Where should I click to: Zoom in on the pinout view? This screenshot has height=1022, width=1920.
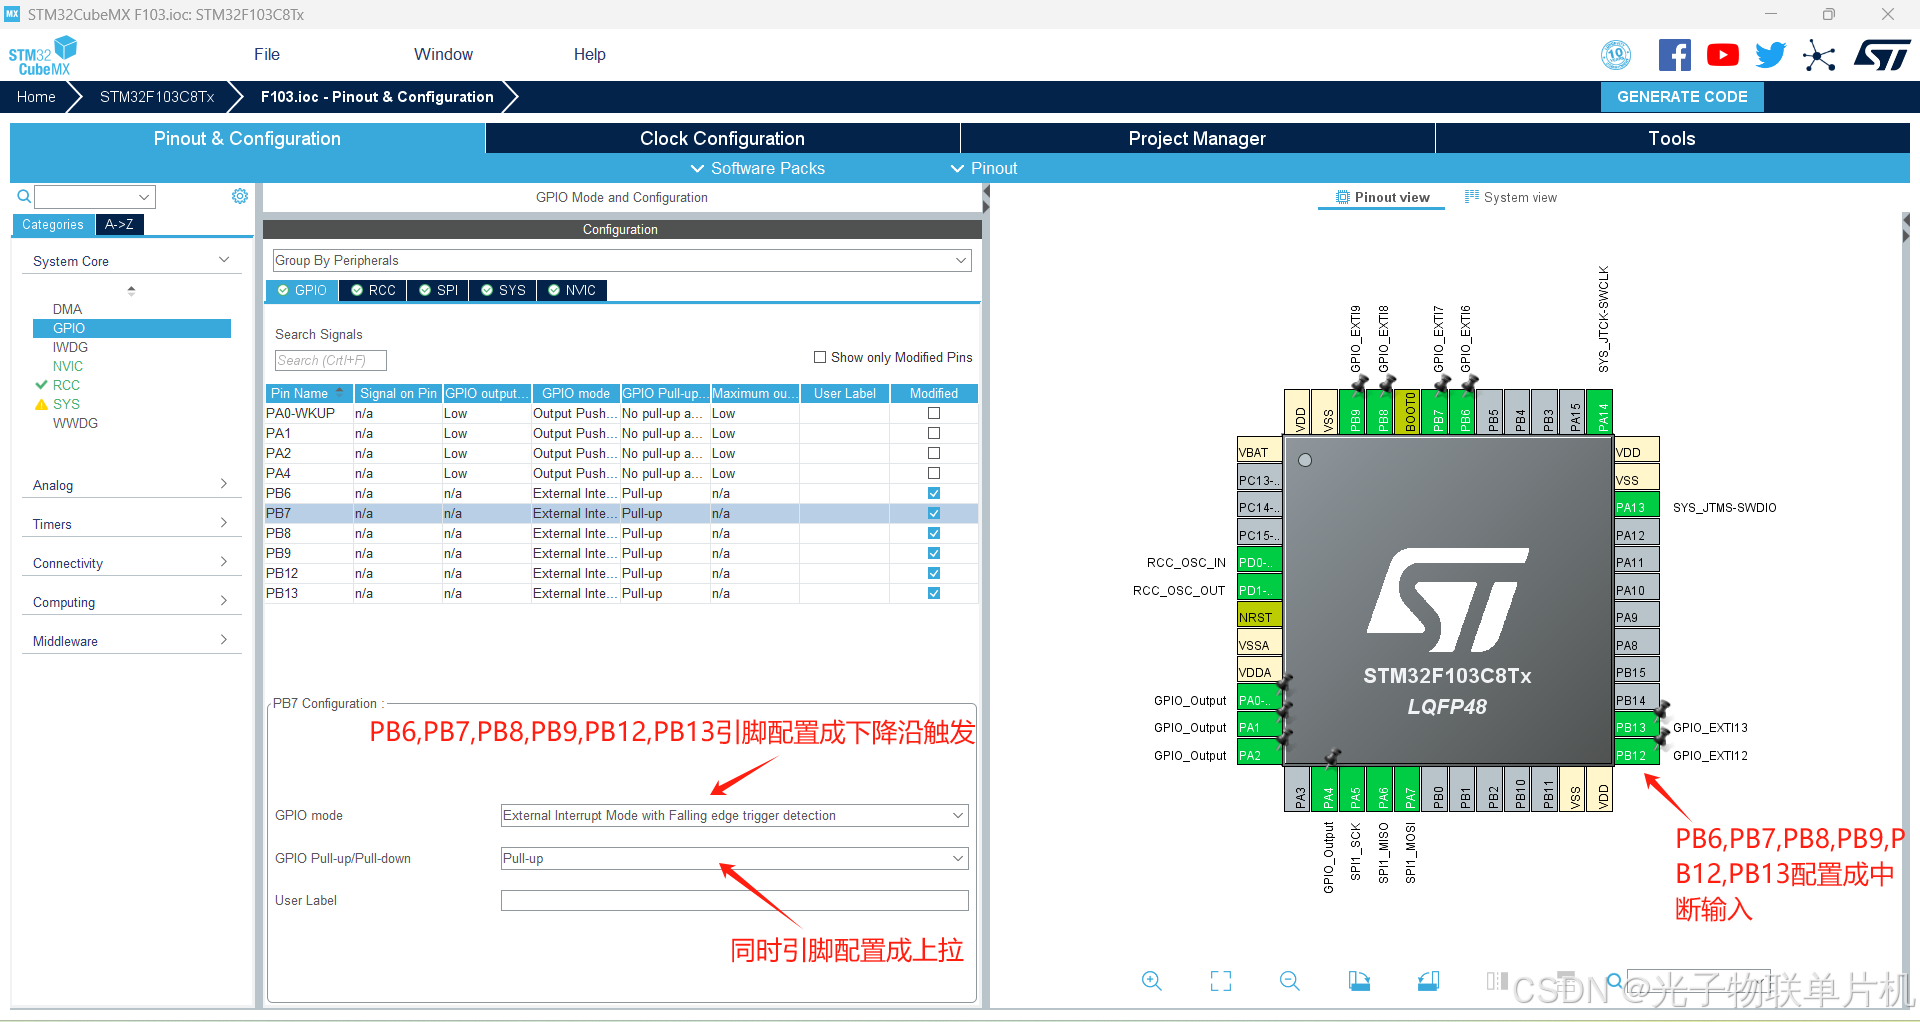[x=1152, y=981]
